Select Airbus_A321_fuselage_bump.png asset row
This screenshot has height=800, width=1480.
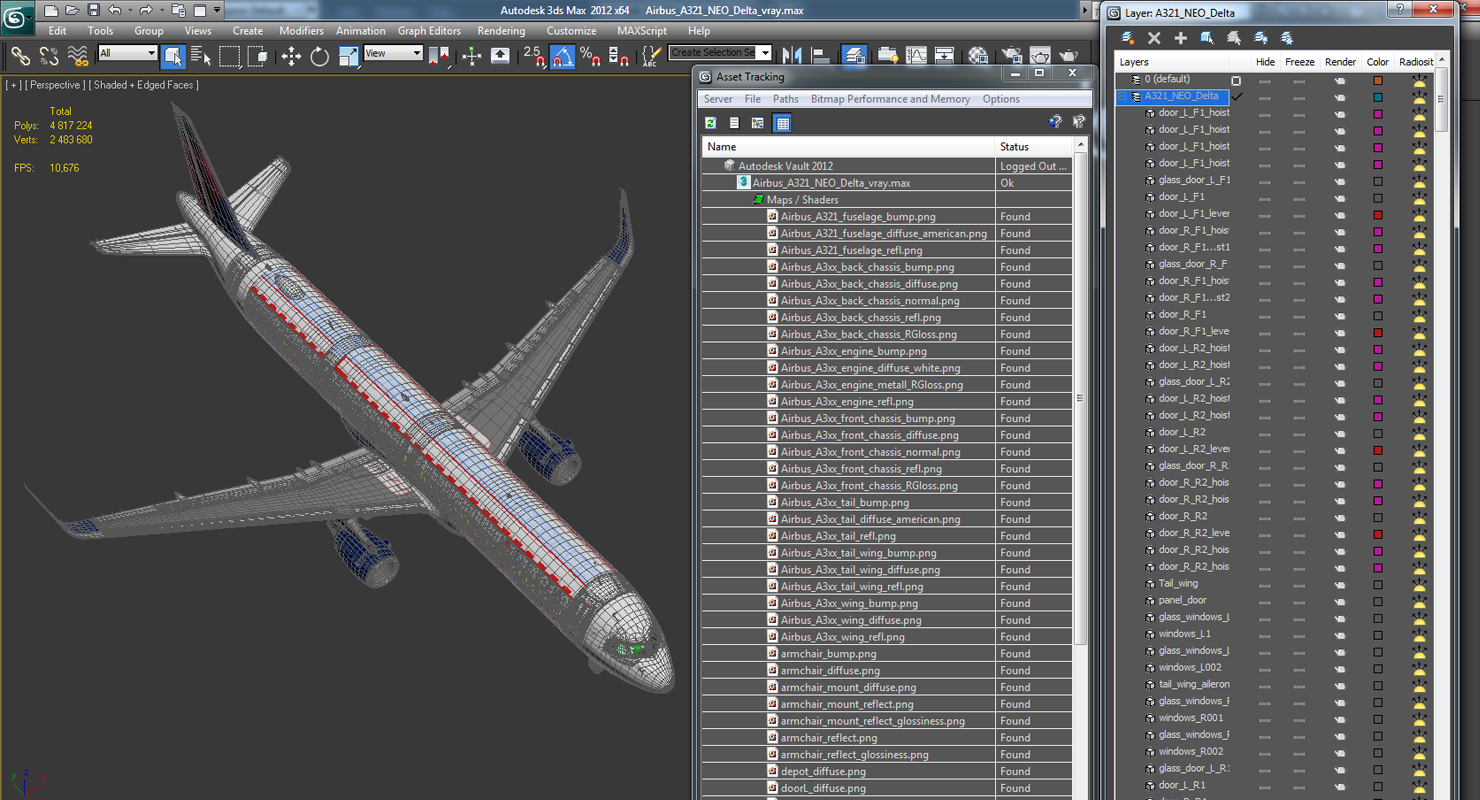[x=887, y=216]
